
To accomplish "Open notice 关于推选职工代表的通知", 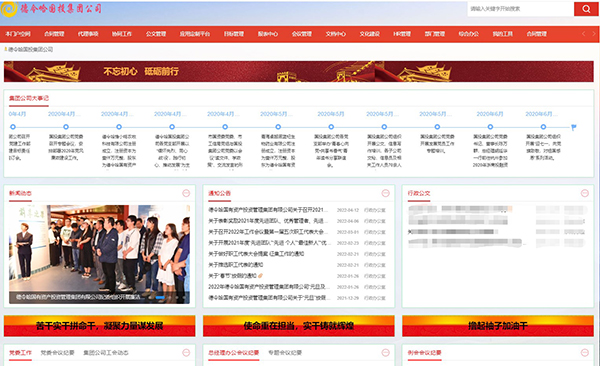I will [x=236, y=265].
